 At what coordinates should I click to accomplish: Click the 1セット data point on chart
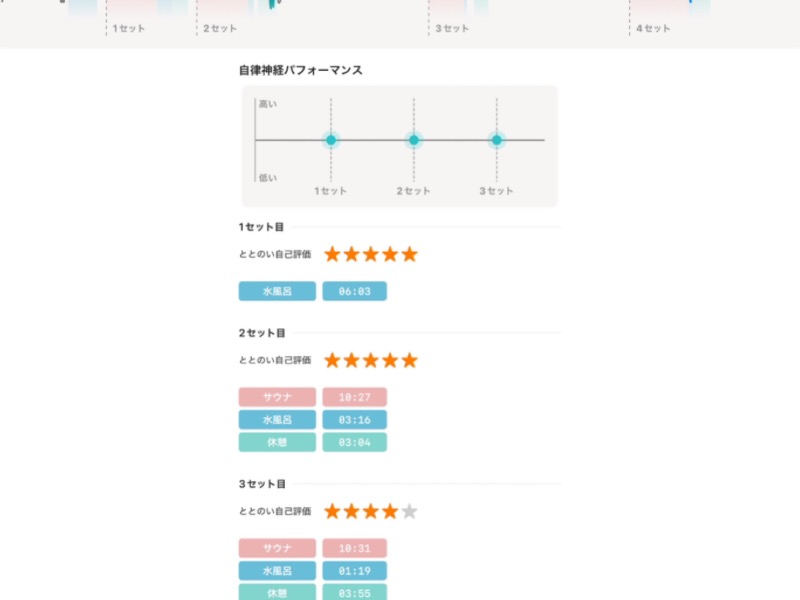tap(331, 140)
